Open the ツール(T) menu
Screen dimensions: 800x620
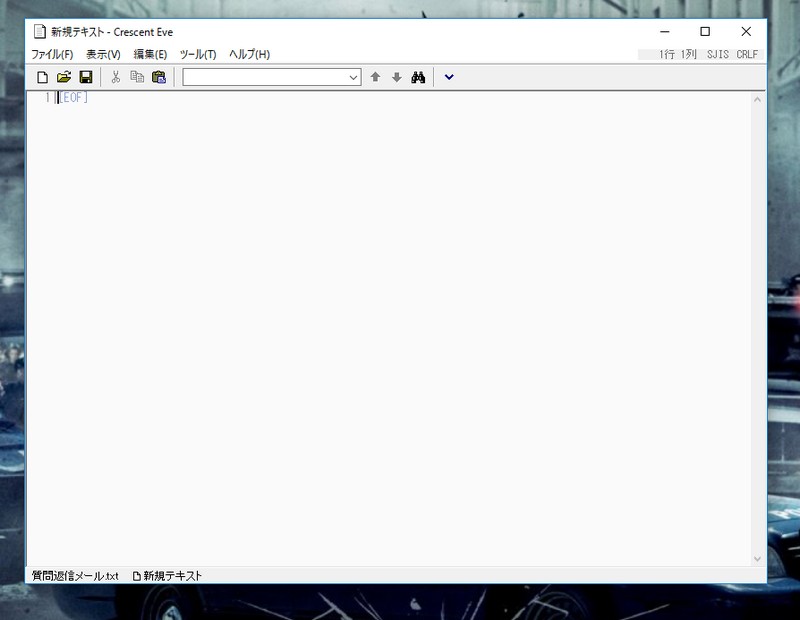(198, 54)
